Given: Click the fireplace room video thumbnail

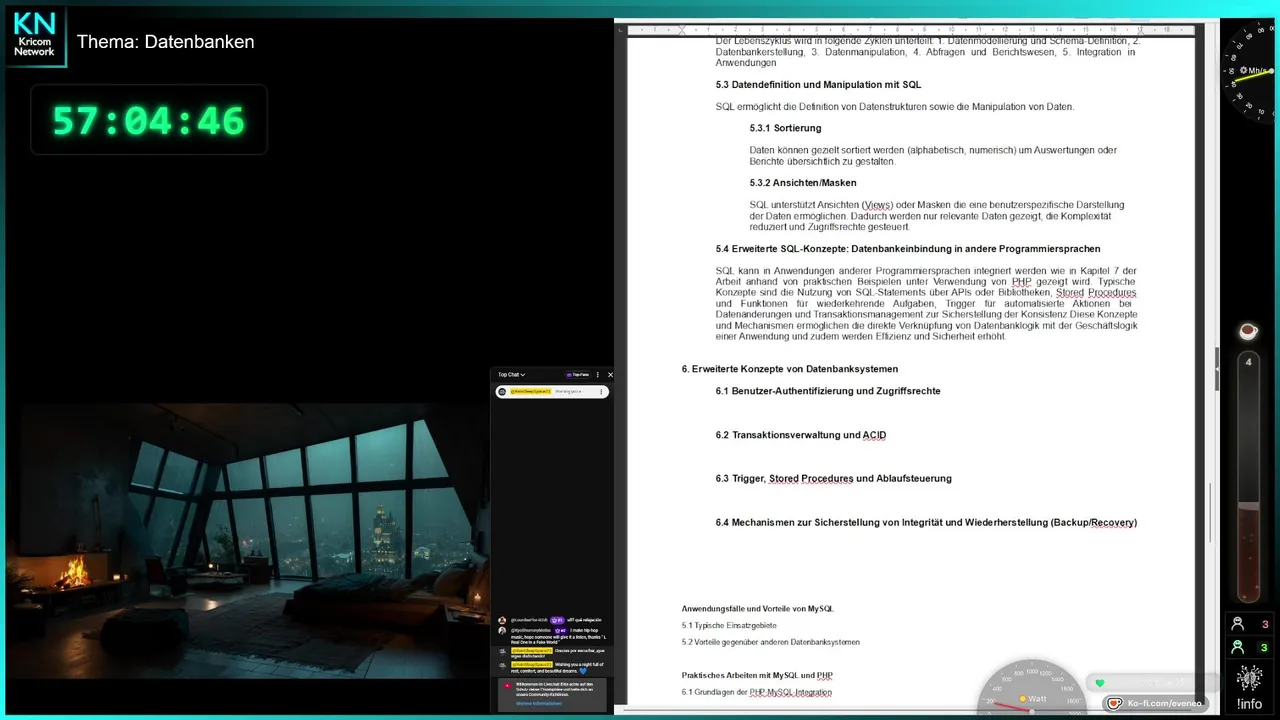Looking at the screenshot, I should pyautogui.click(x=247, y=541).
